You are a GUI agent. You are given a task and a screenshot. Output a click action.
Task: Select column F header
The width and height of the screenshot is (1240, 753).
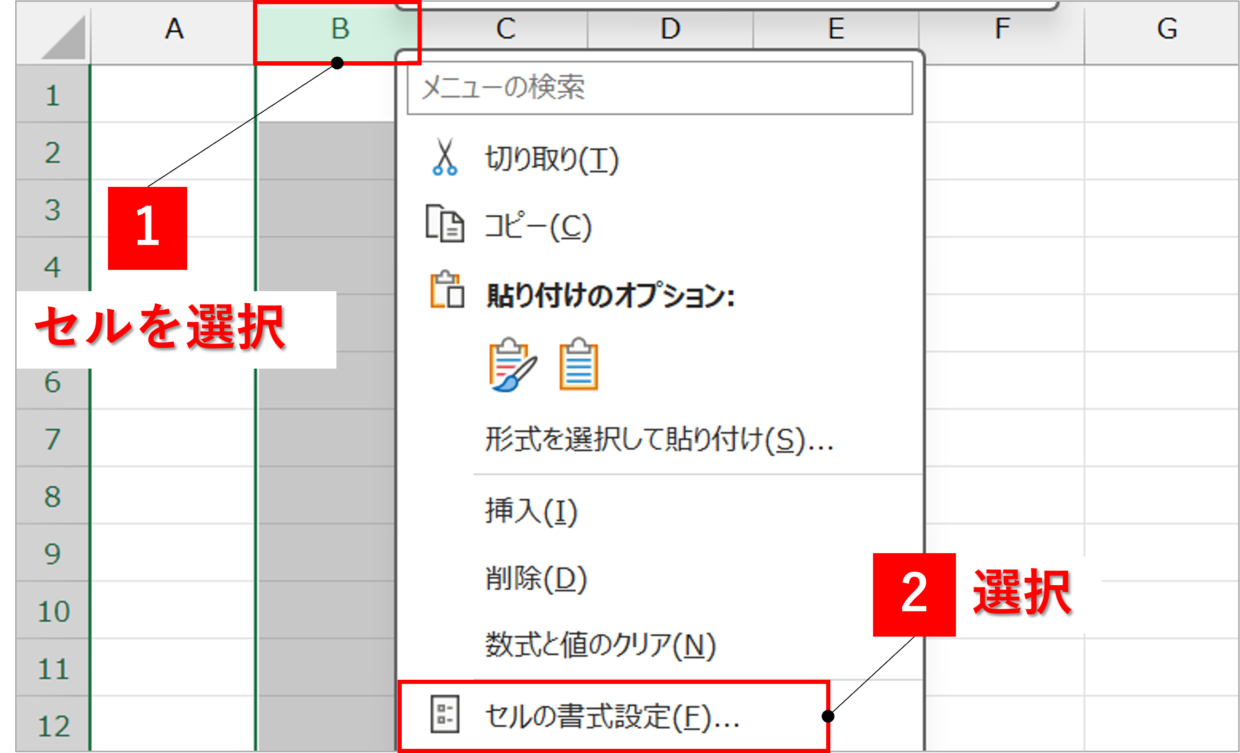pos(1001,31)
